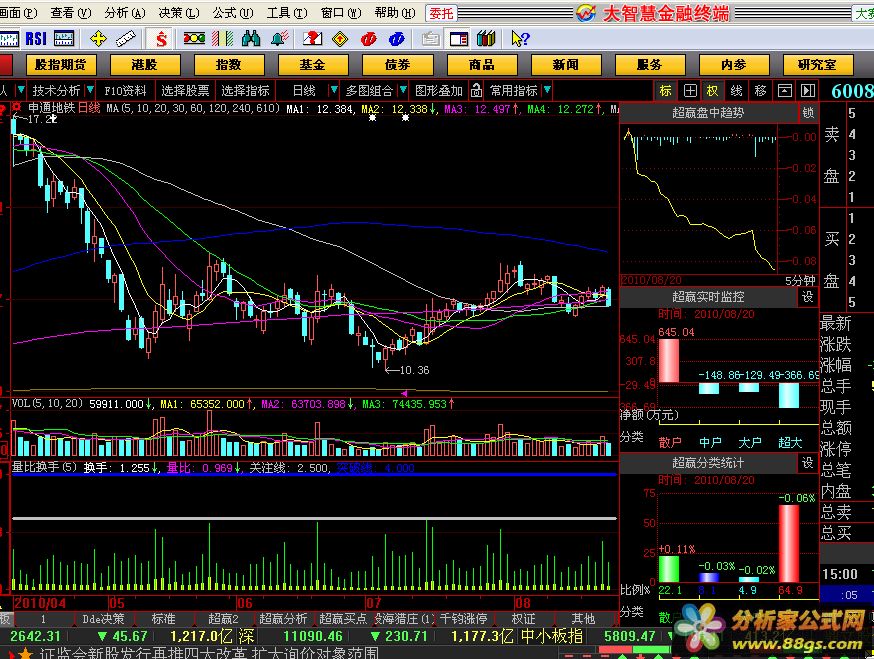
Task: Open the 股指期货 section
Action: click(61, 65)
